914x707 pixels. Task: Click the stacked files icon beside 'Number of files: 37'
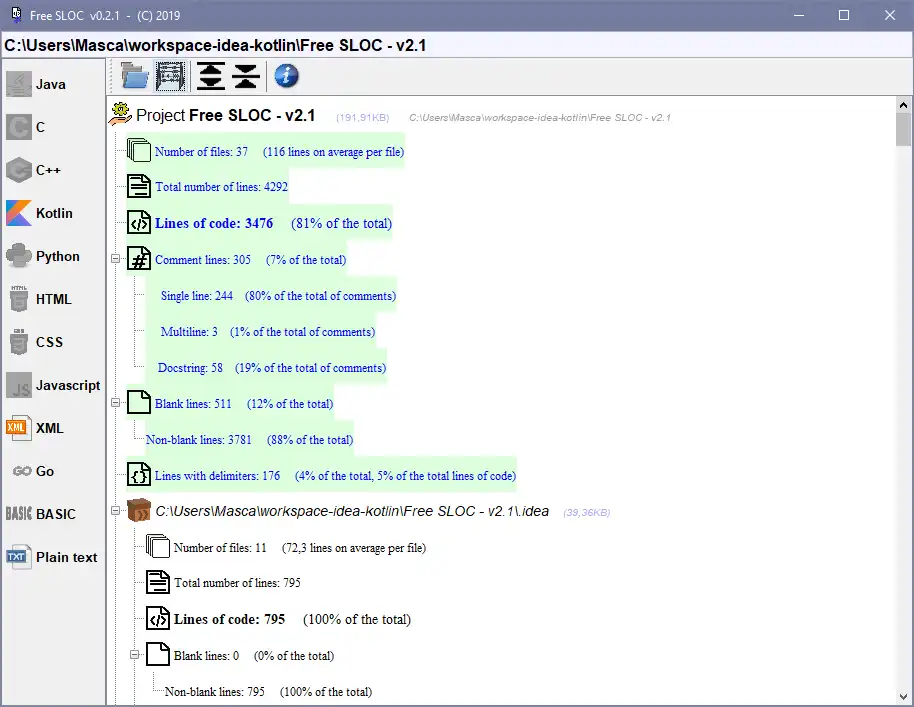point(139,150)
